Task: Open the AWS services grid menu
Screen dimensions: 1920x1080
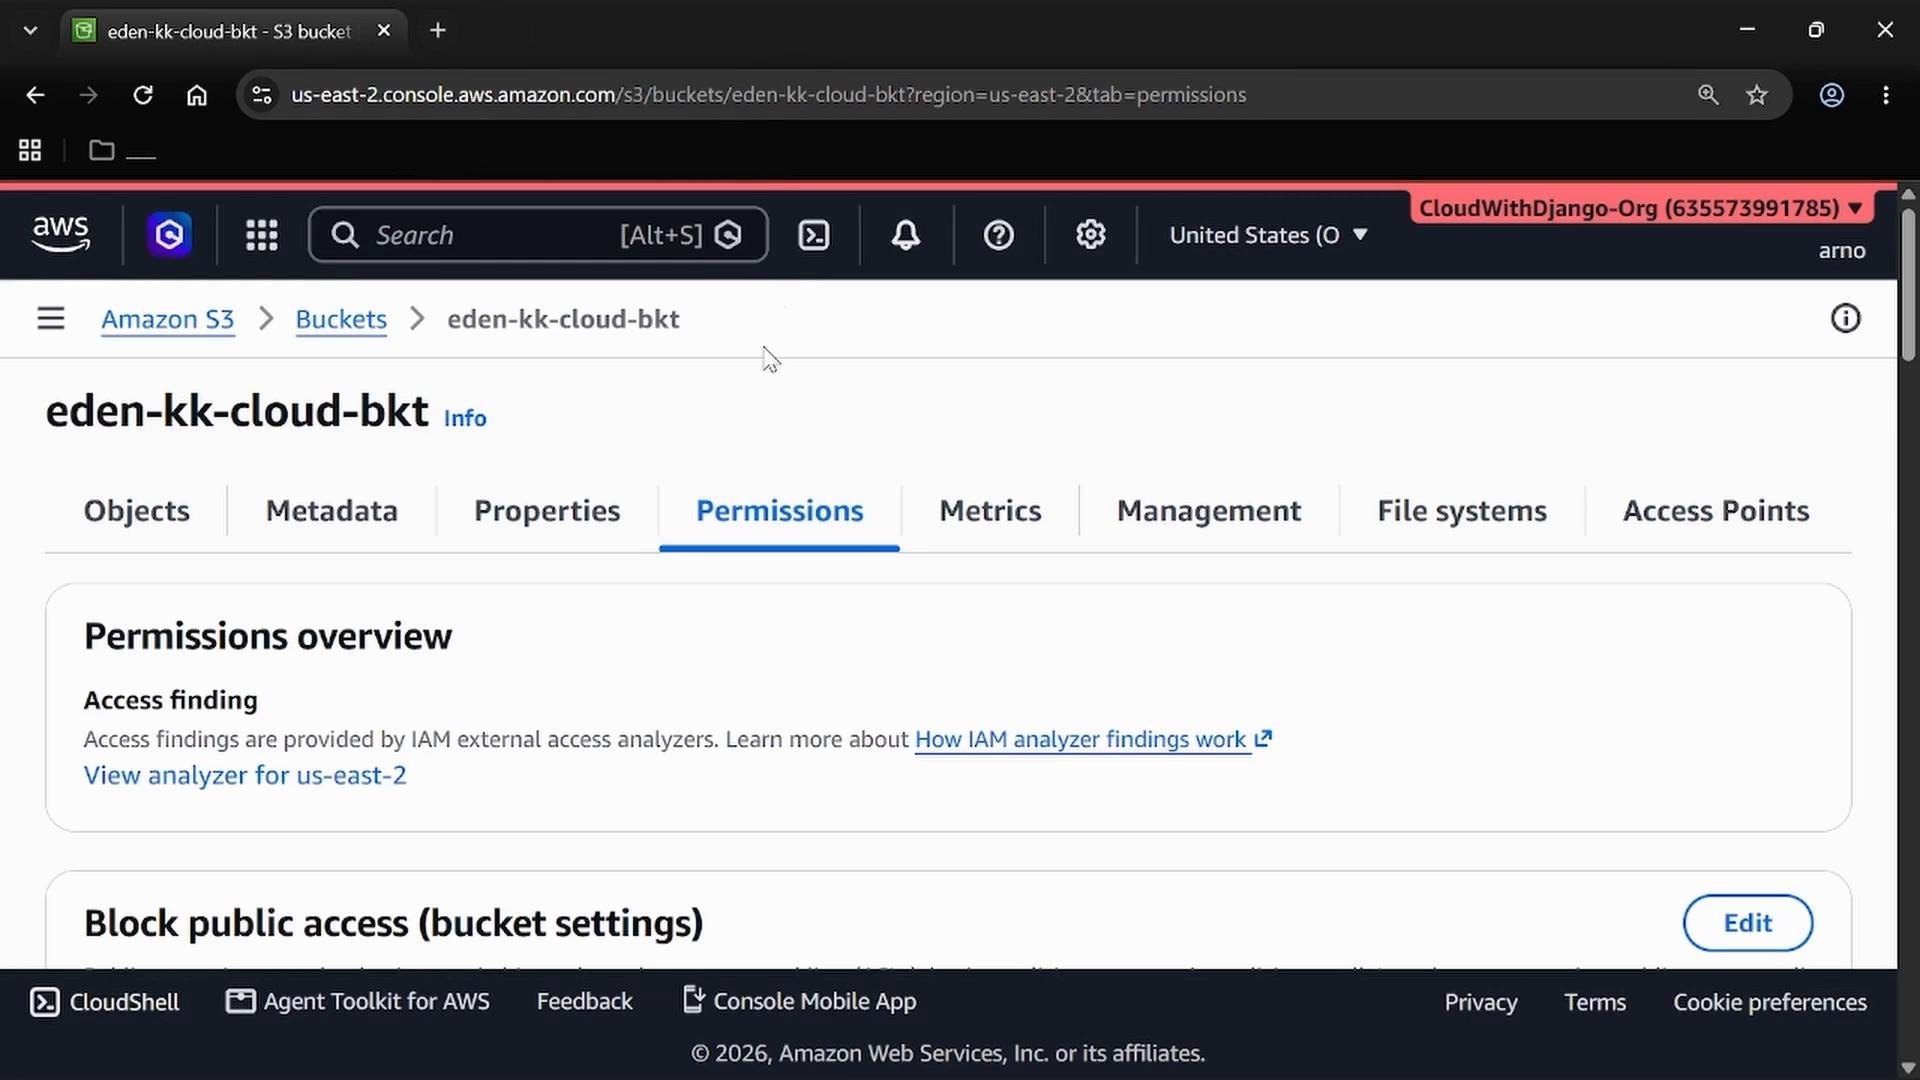Action: [262, 235]
